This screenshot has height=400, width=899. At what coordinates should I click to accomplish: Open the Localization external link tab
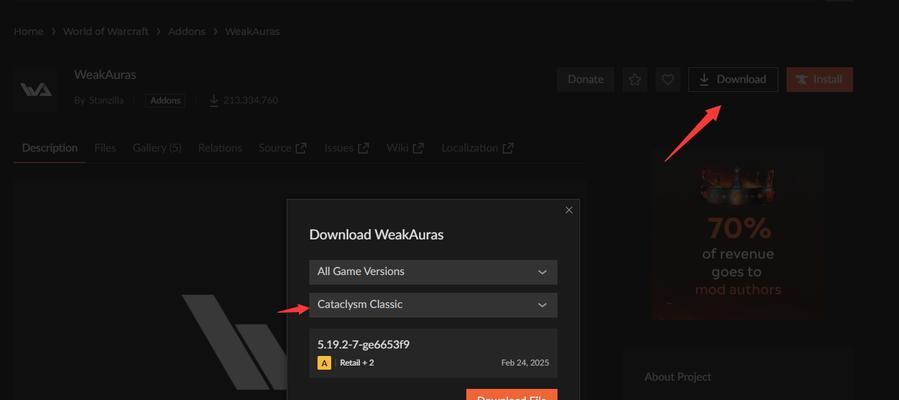click(477, 148)
